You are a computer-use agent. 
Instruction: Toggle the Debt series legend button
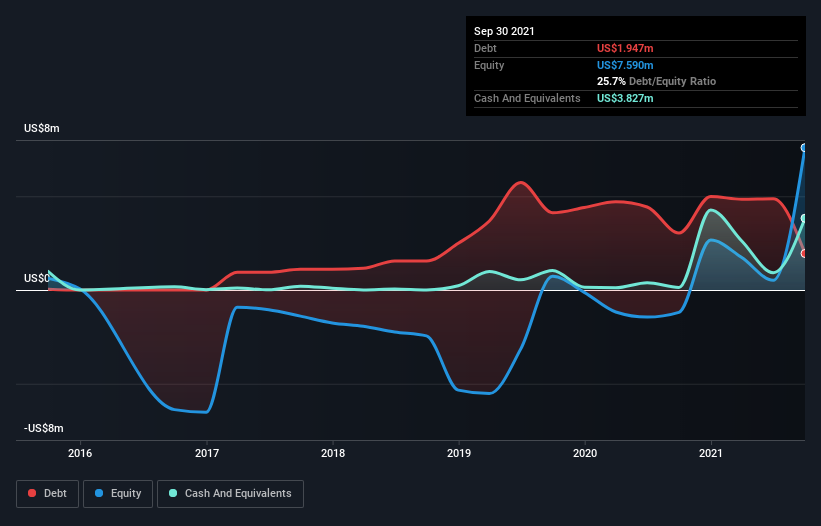[x=48, y=494]
